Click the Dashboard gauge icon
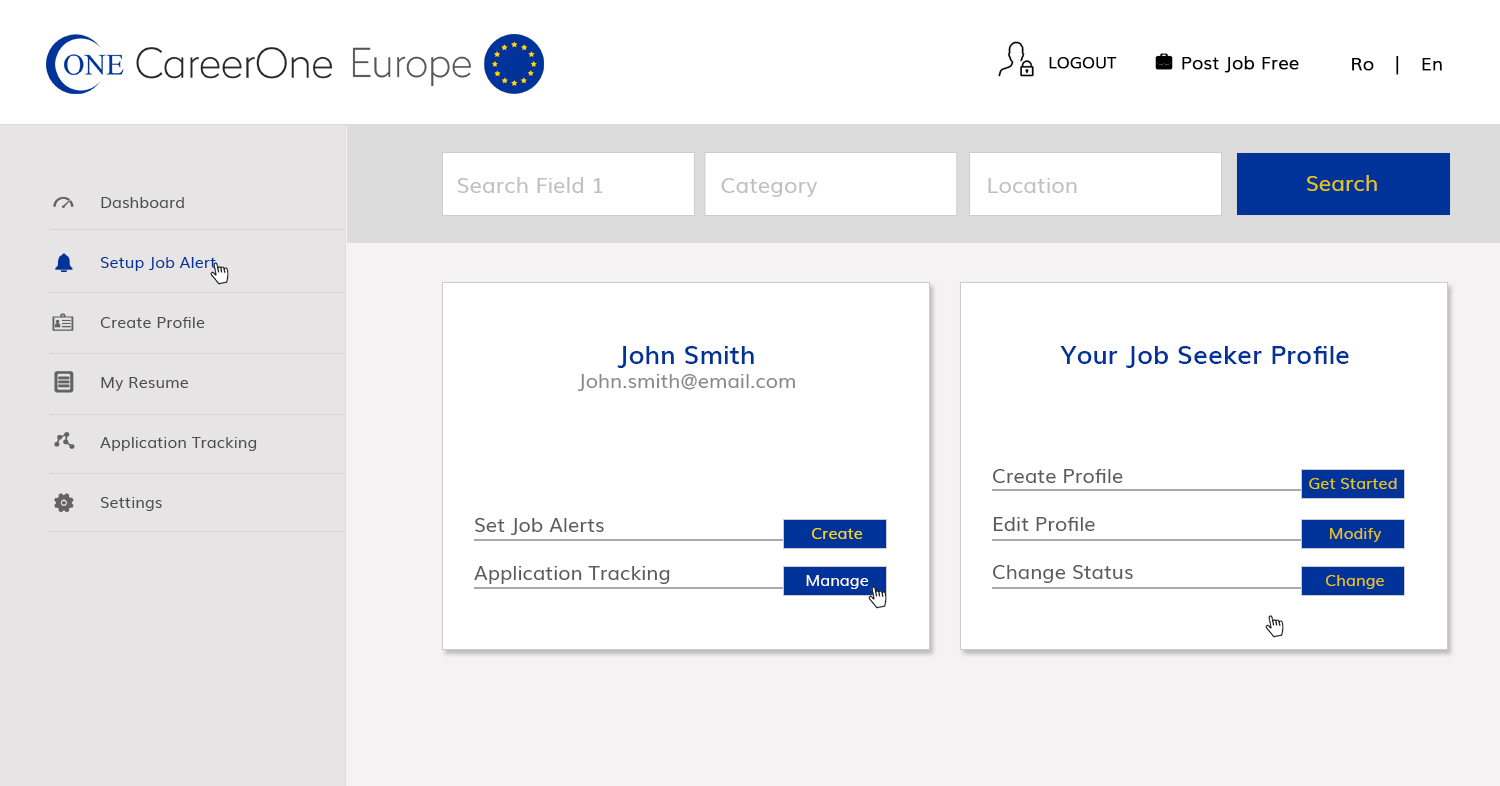Viewport: 1500px width, 786px height. coord(64,203)
